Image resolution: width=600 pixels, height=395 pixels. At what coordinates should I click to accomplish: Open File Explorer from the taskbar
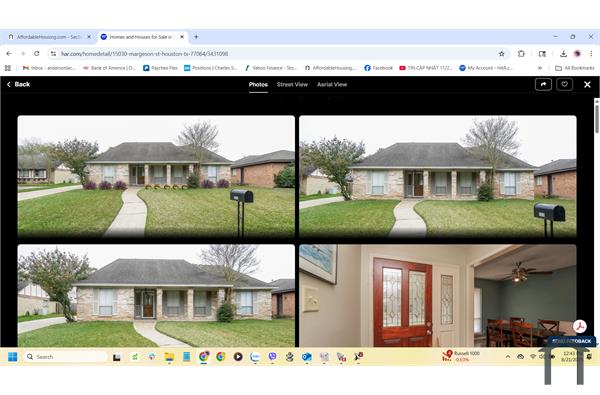click(x=169, y=357)
